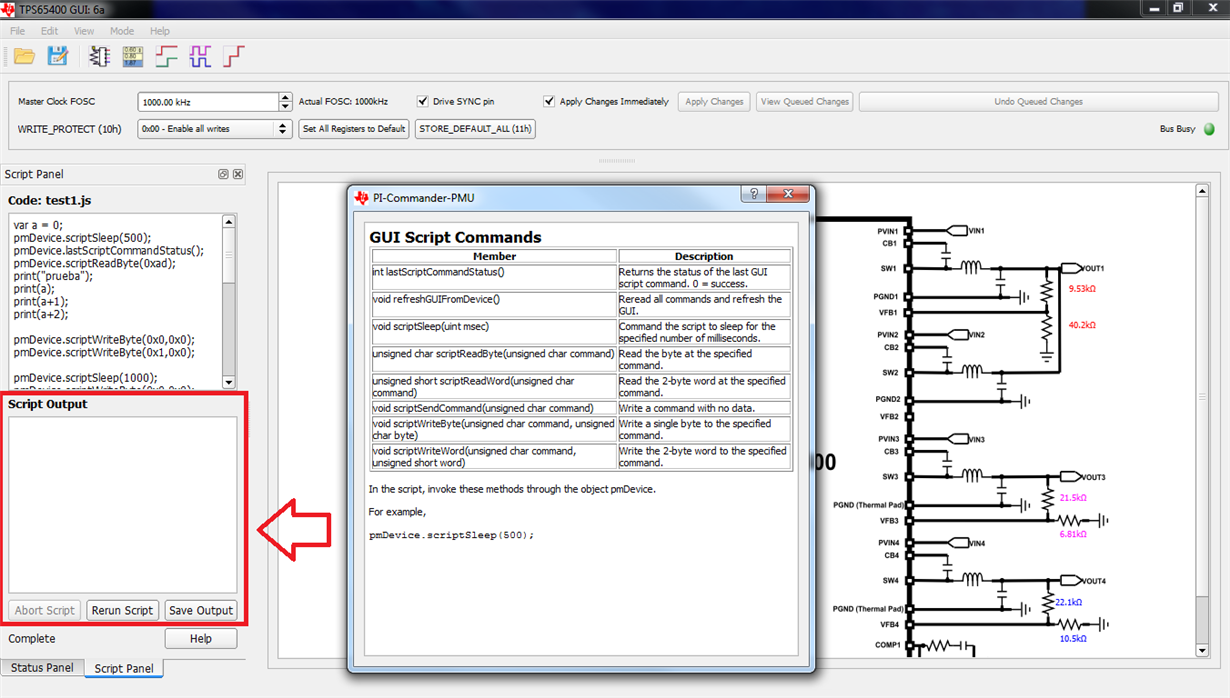Open a file using the folder icon
This screenshot has width=1230, height=698.
[24, 57]
